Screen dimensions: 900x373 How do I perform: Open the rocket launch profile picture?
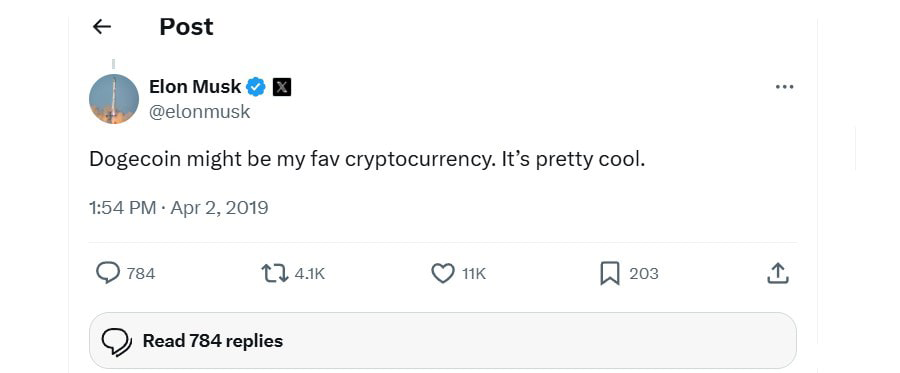114,99
